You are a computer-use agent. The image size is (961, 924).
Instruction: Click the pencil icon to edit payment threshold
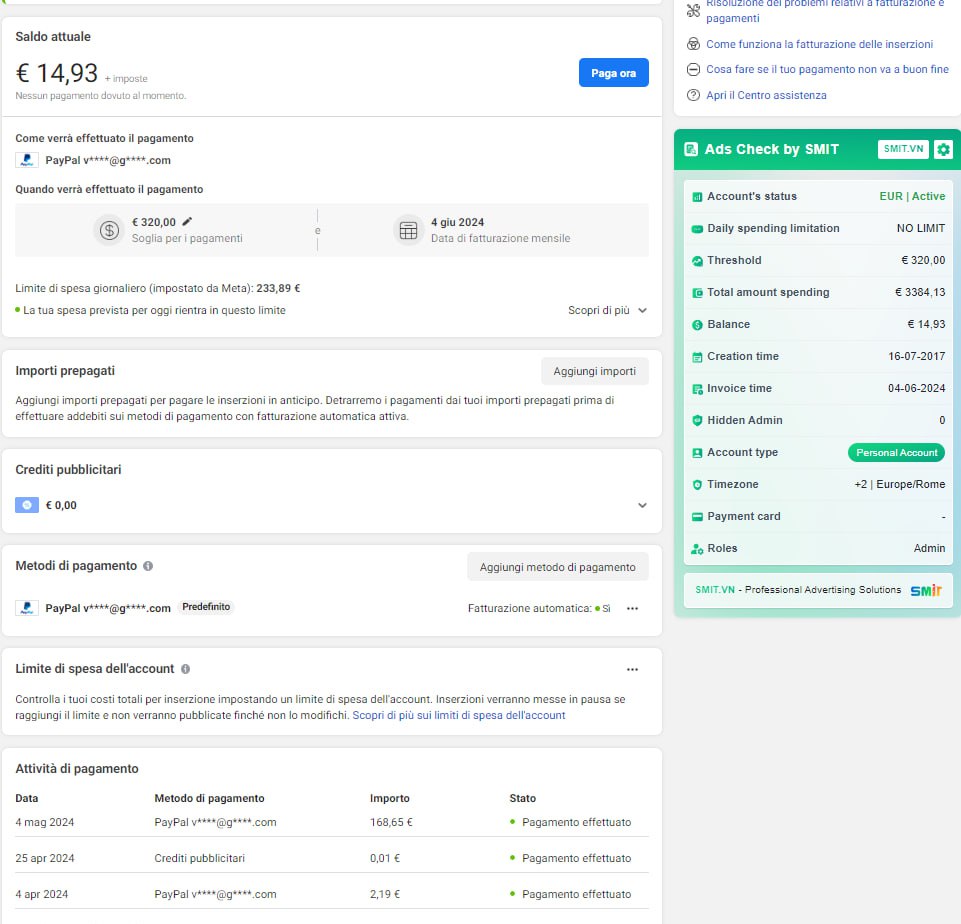pos(187,222)
